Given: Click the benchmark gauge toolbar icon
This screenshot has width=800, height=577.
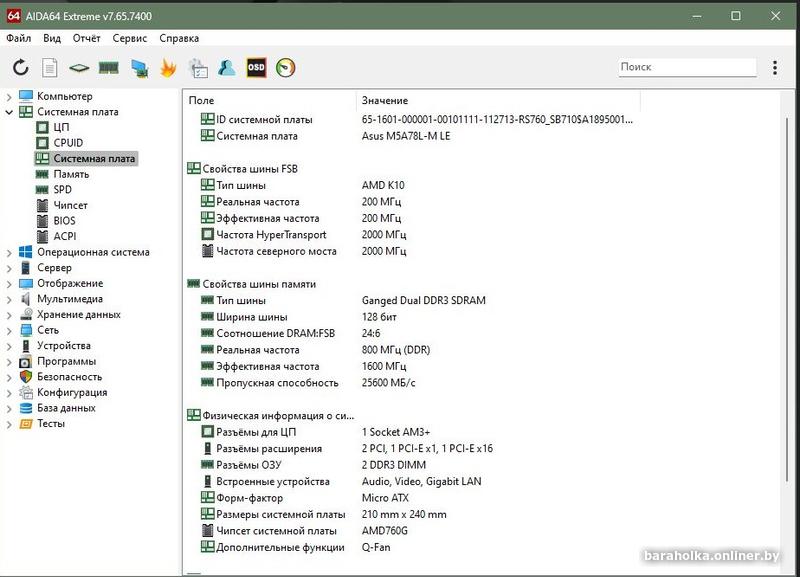Looking at the screenshot, I should tap(286, 68).
